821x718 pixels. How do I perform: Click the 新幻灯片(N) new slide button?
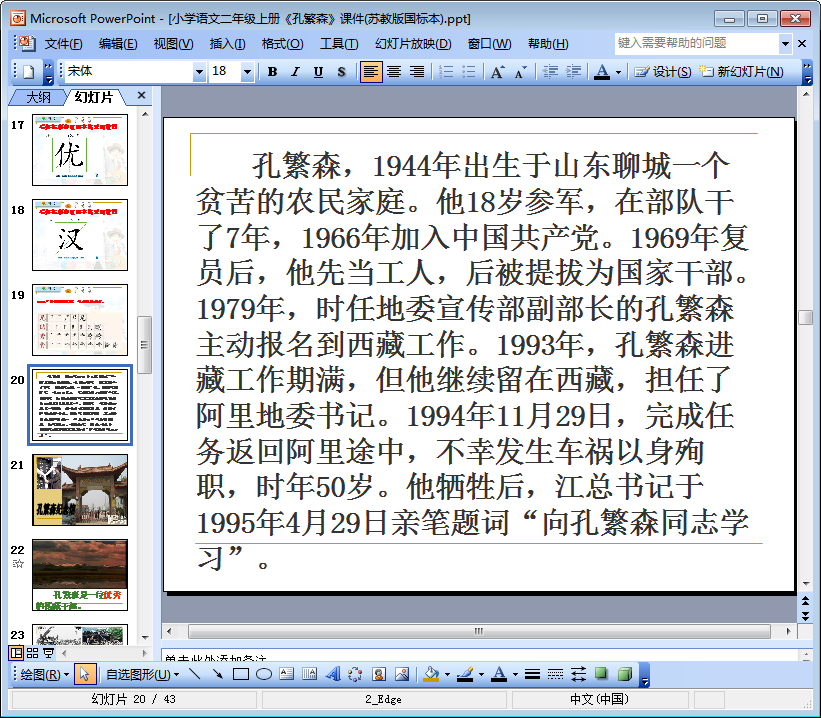(741, 72)
